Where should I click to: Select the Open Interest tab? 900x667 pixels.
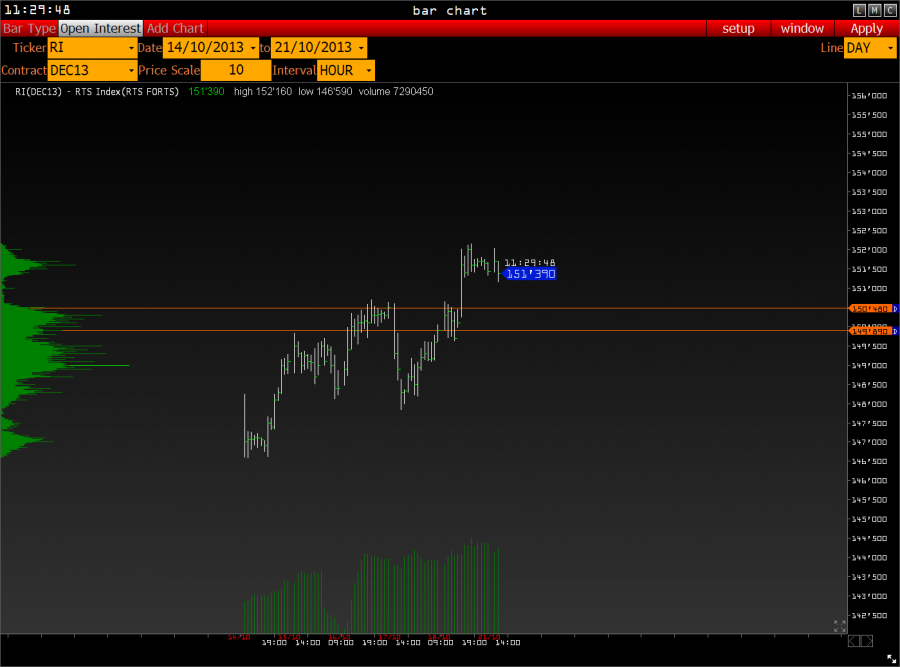point(100,28)
